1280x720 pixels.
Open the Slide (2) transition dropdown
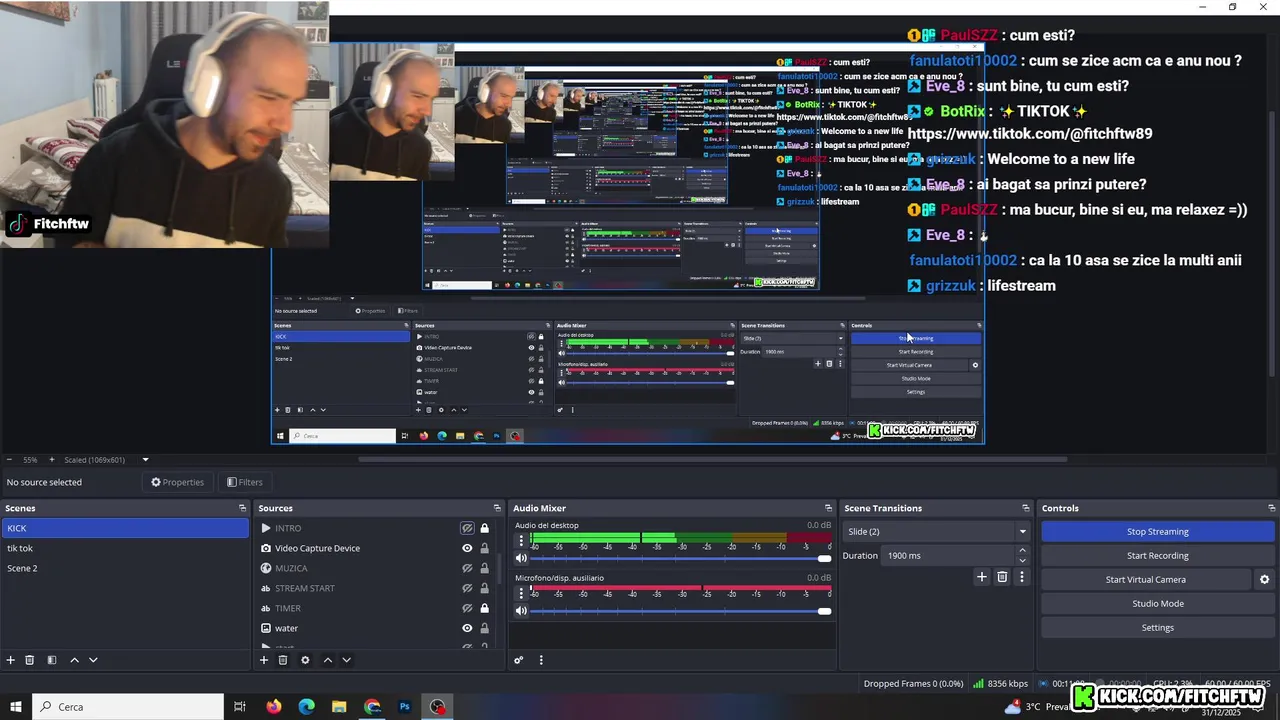click(936, 532)
